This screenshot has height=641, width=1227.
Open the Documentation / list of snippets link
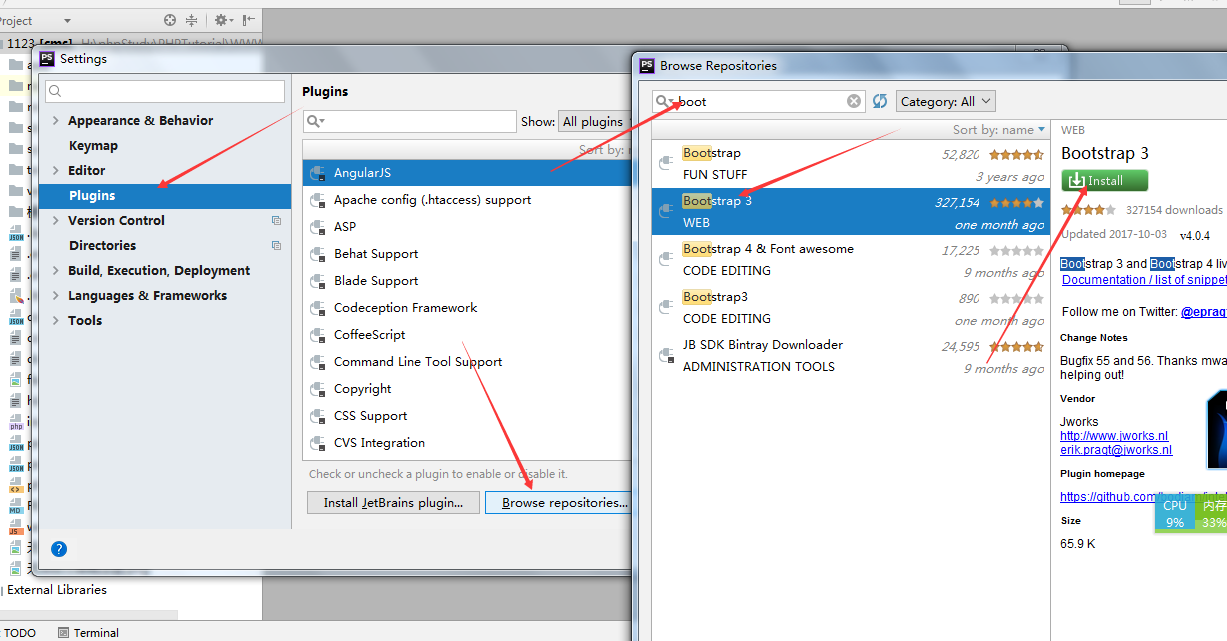1144,280
